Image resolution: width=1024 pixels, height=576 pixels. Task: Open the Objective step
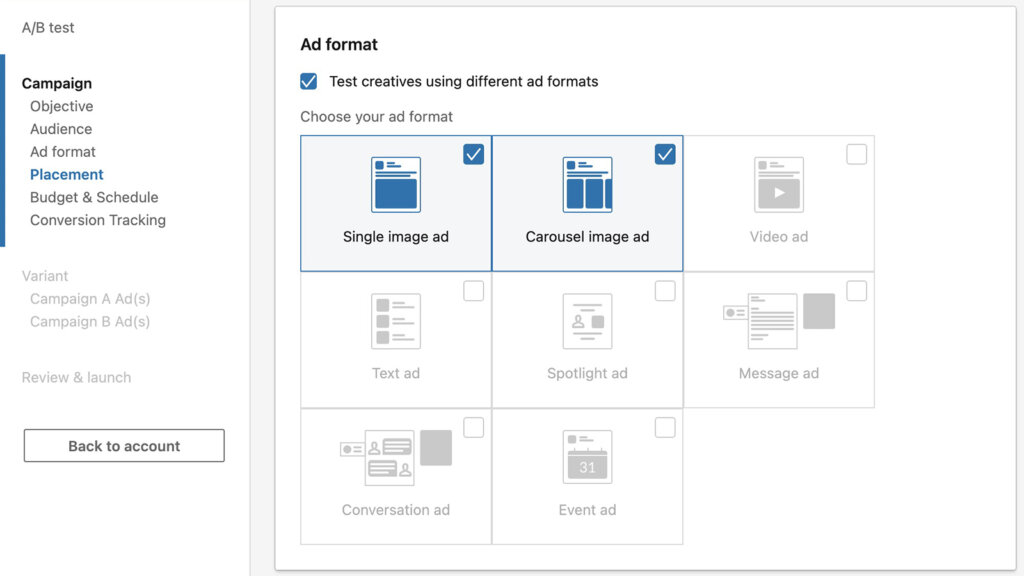tap(61, 106)
